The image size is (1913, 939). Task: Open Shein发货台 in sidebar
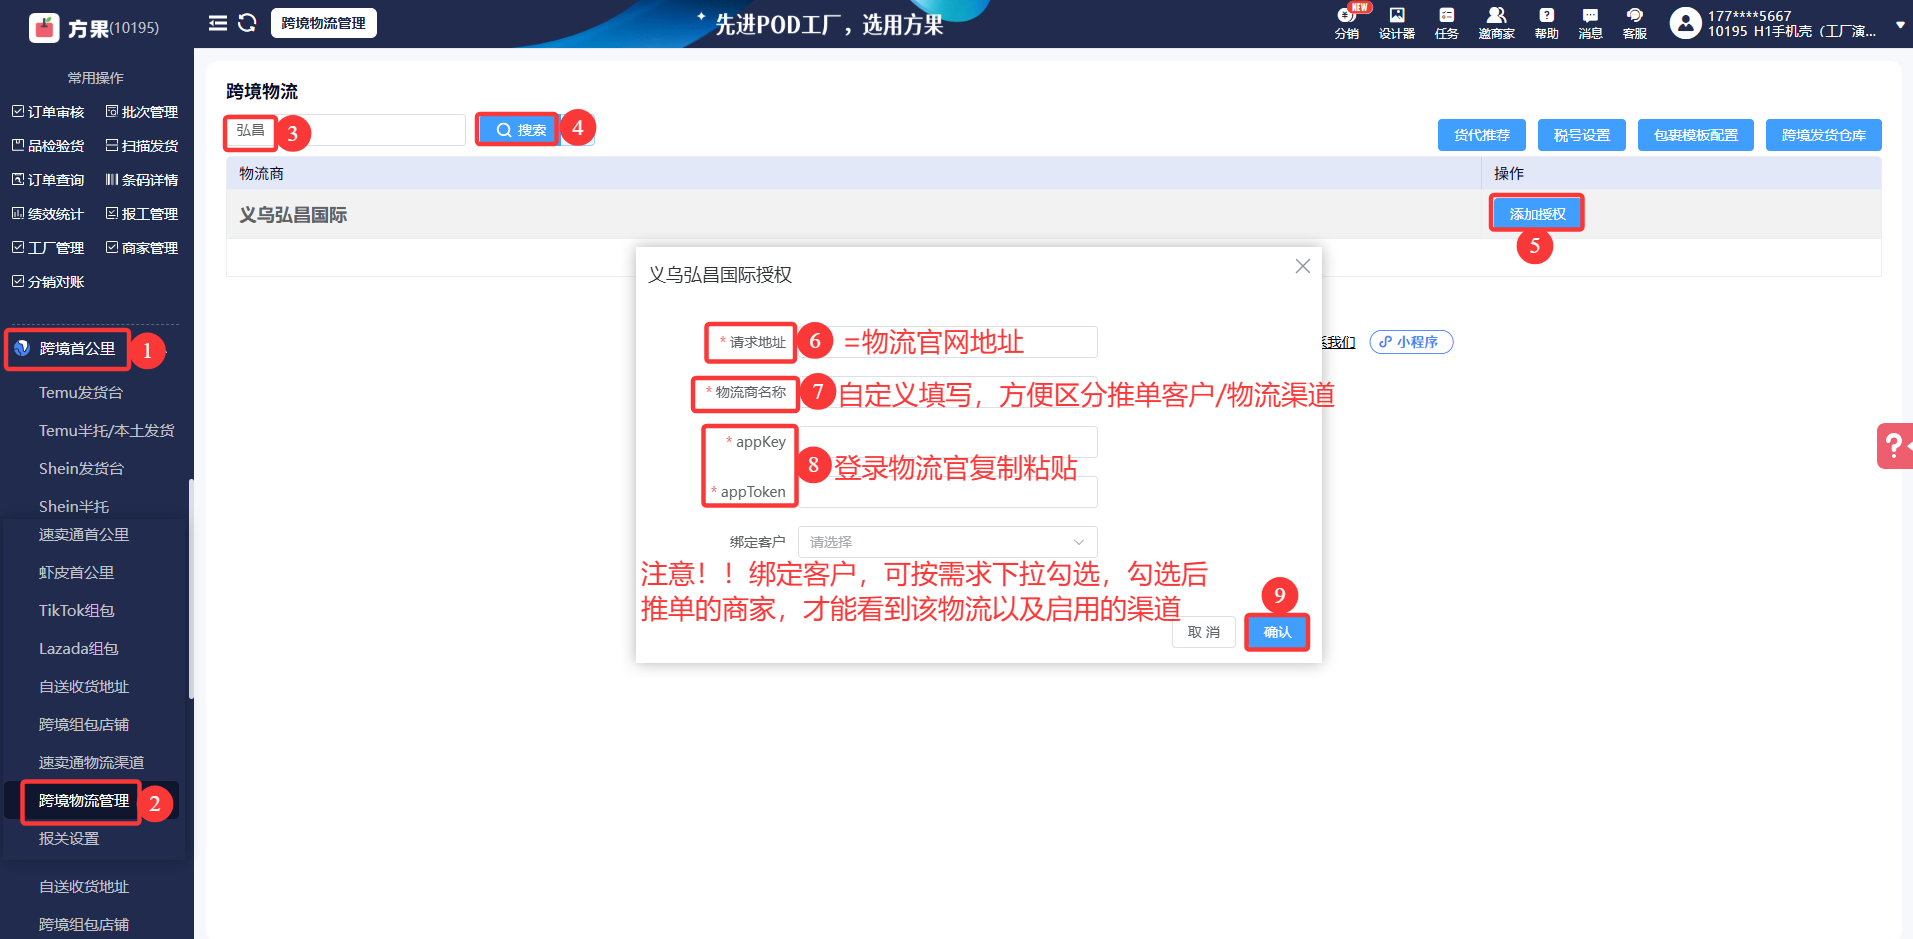[x=81, y=469]
